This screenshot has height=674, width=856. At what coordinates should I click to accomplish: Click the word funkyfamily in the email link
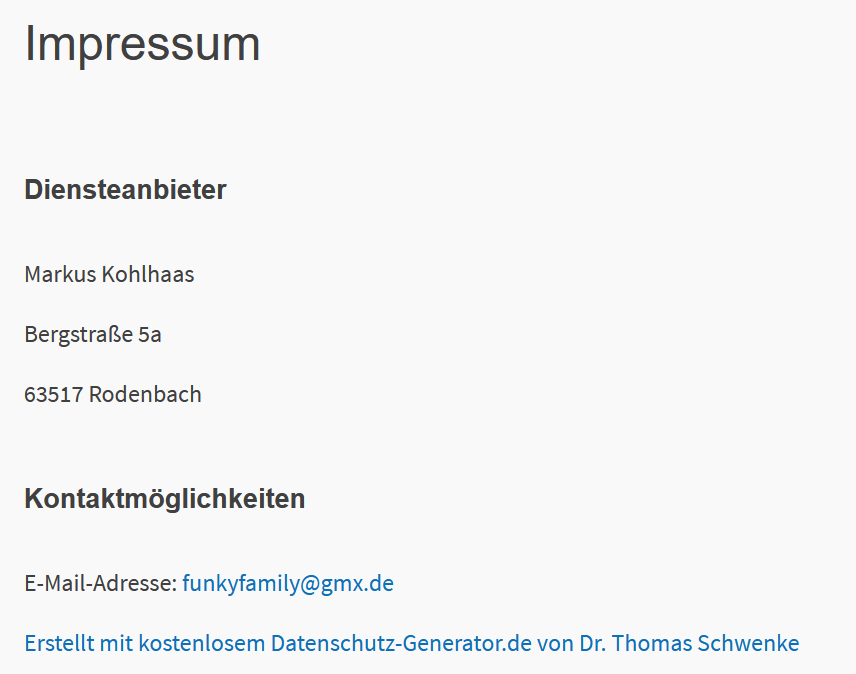coord(236,583)
